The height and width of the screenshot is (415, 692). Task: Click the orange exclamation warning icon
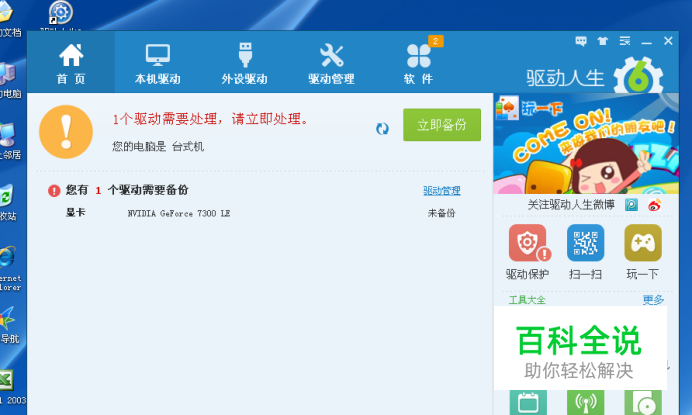pyautogui.click(x=66, y=132)
